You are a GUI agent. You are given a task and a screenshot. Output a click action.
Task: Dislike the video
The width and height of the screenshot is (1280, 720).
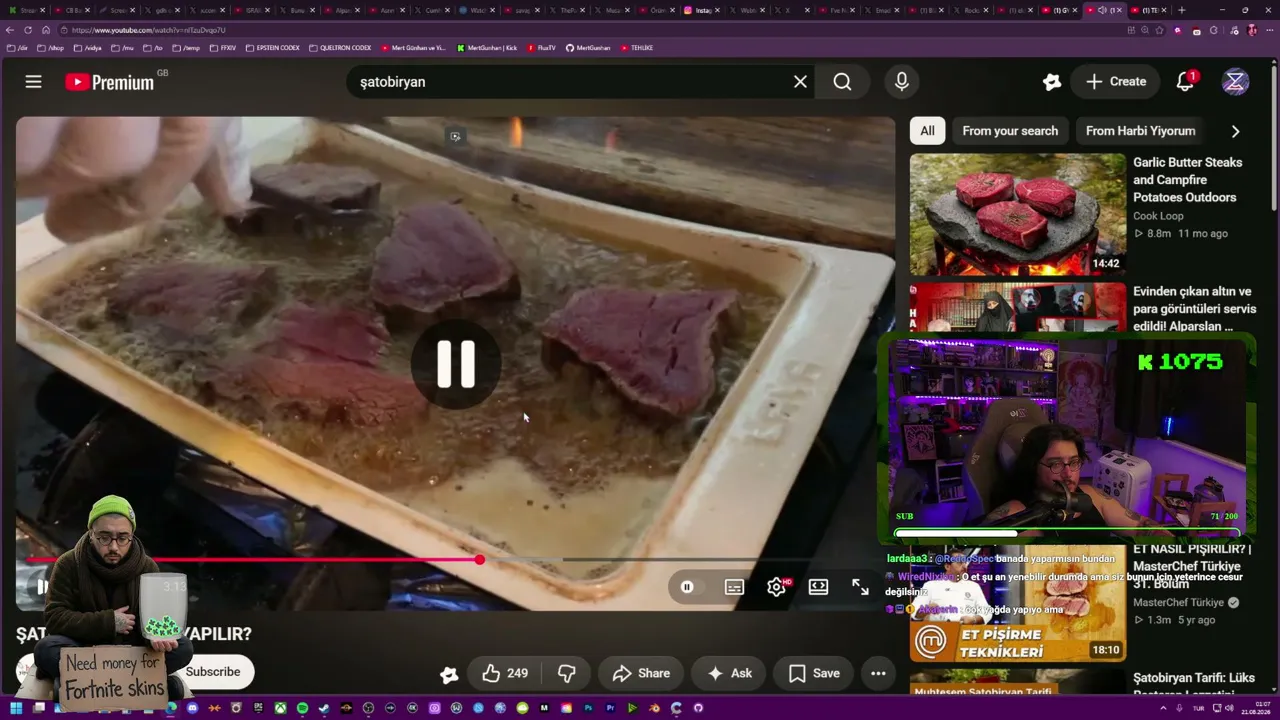(566, 674)
